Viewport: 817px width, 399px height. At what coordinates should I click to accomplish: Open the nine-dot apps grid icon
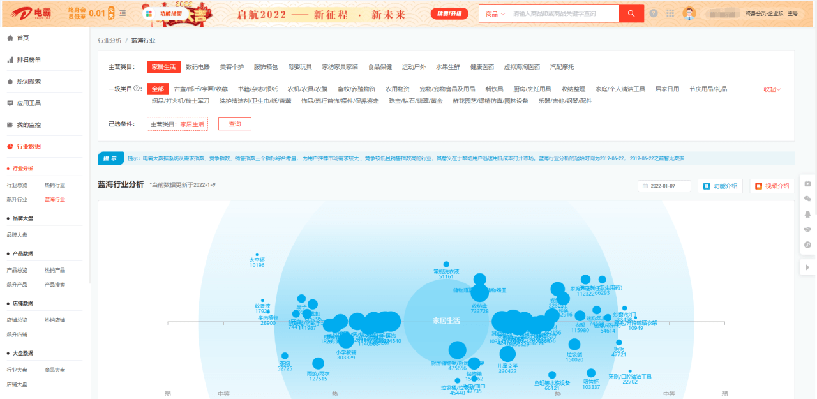pyautogui.click(x=670, y=14)
